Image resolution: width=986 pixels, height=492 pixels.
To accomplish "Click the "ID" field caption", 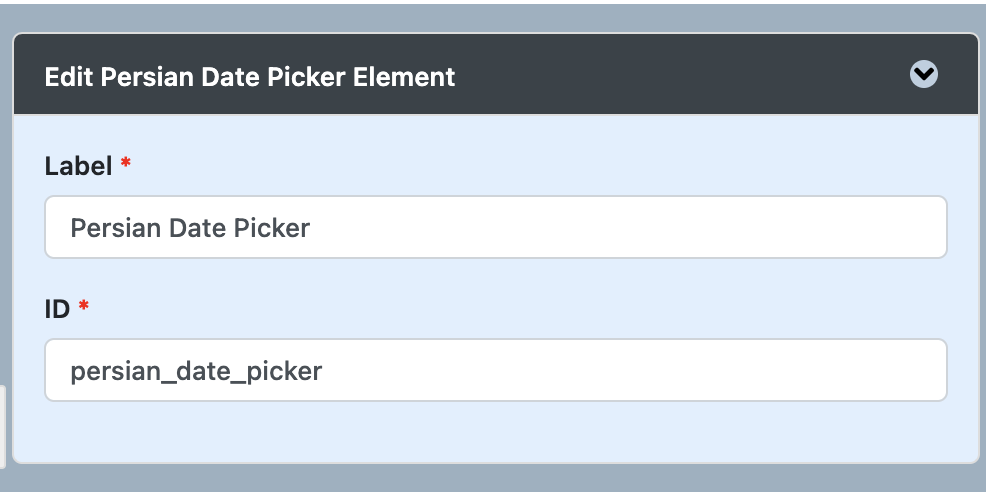I will [x=58, y=309].
